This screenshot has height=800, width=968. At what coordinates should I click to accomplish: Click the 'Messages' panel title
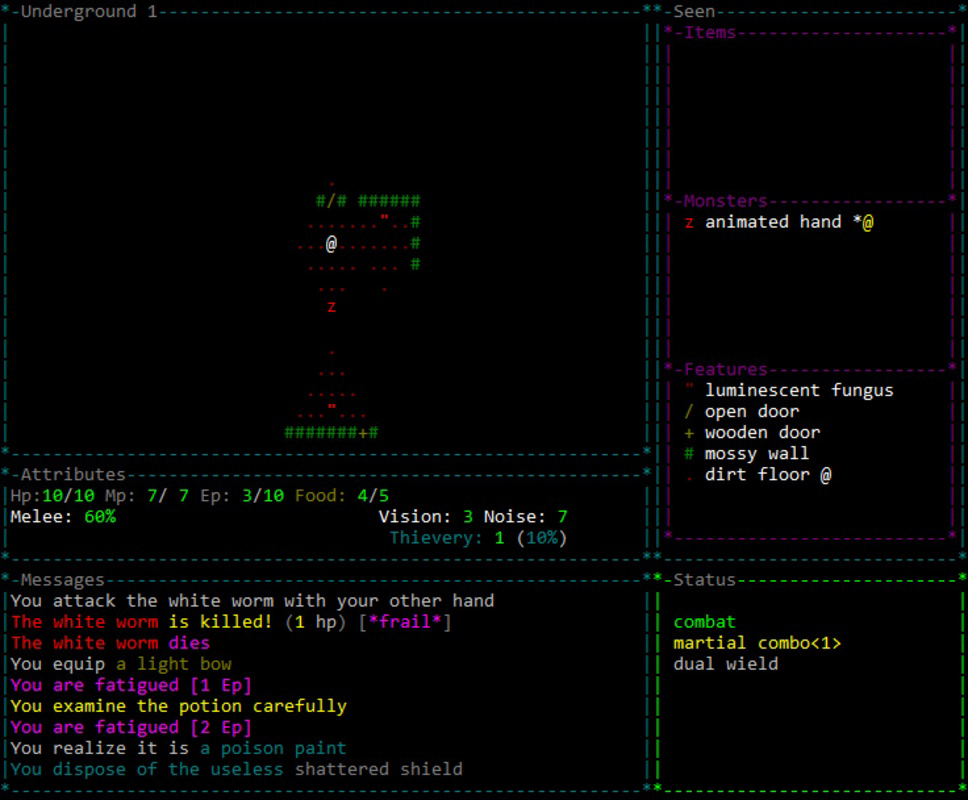coord(62,580)
